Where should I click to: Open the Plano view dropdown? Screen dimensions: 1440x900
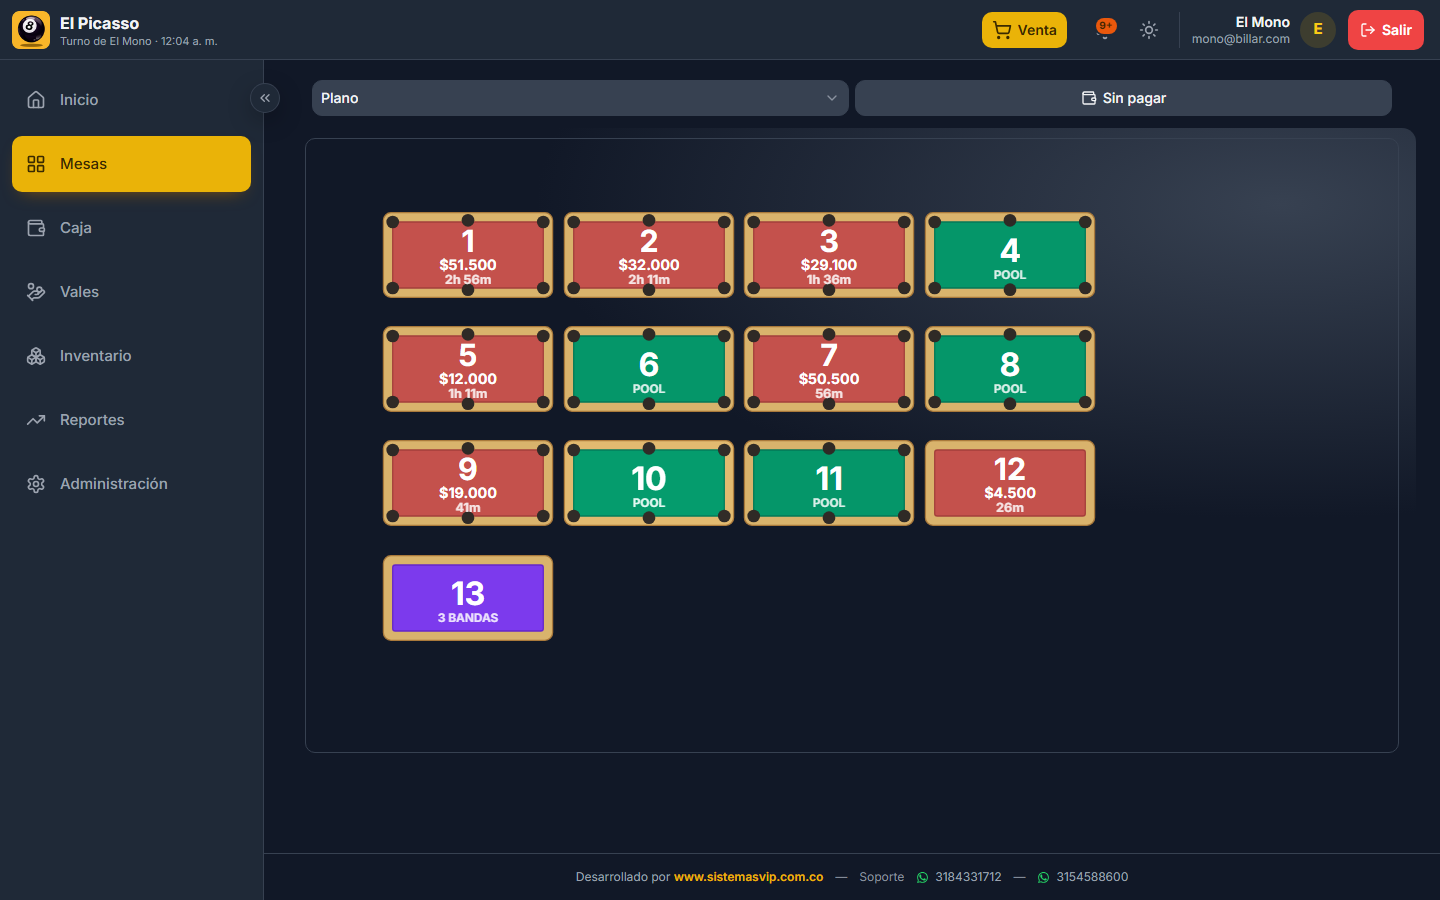[580, 98]
